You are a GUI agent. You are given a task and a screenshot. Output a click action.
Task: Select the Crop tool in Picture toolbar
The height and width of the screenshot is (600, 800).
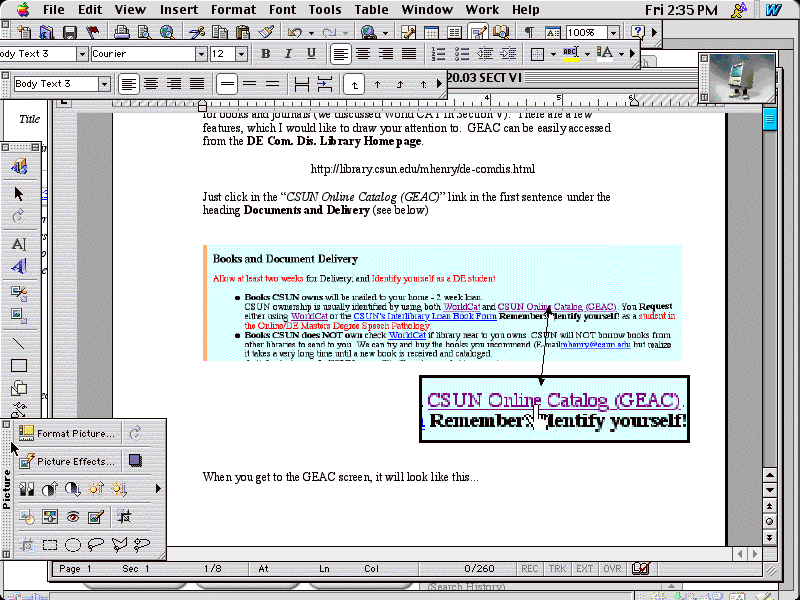click(123, 517)
